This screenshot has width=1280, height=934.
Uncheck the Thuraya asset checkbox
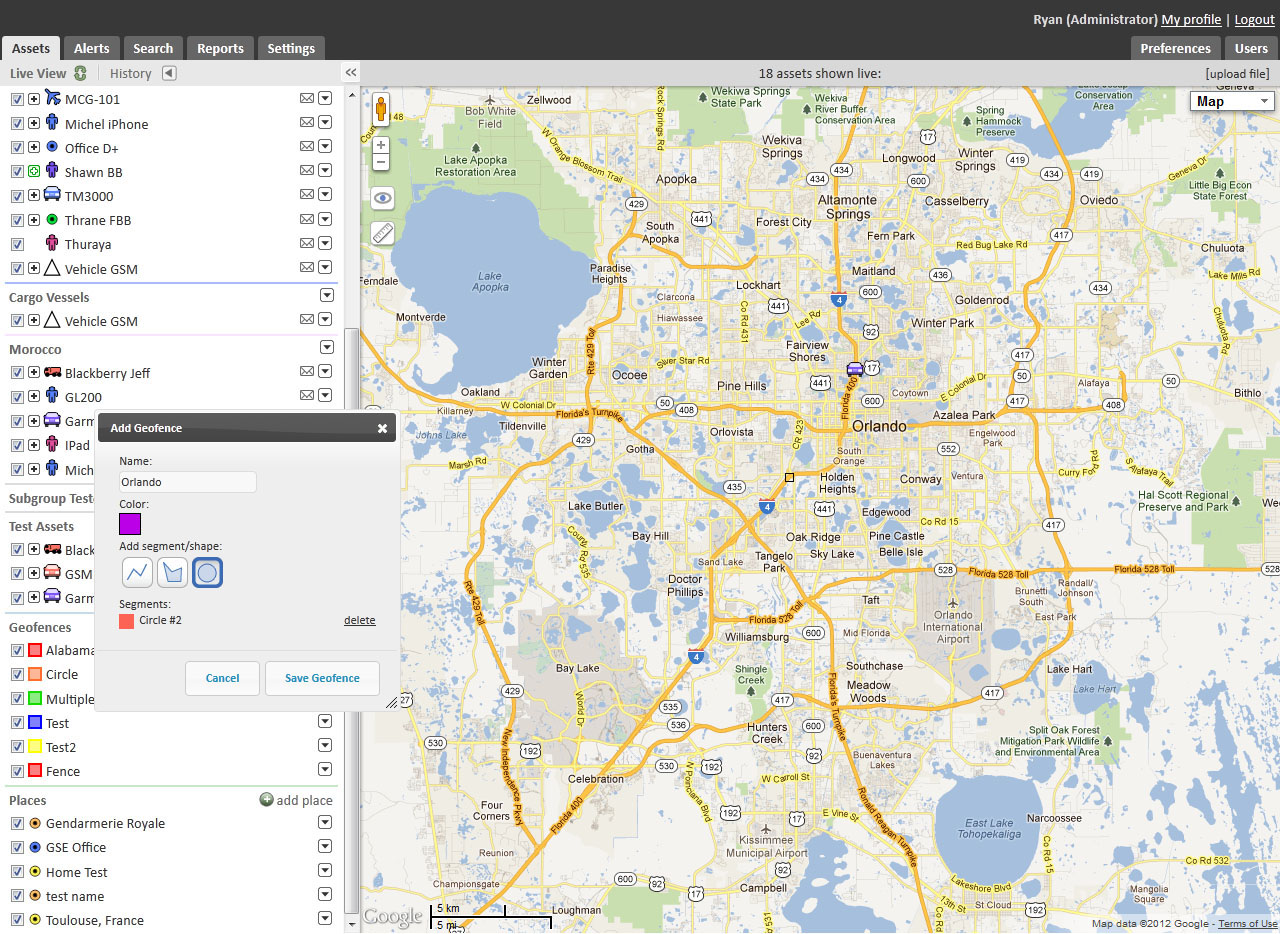(17, 243)
